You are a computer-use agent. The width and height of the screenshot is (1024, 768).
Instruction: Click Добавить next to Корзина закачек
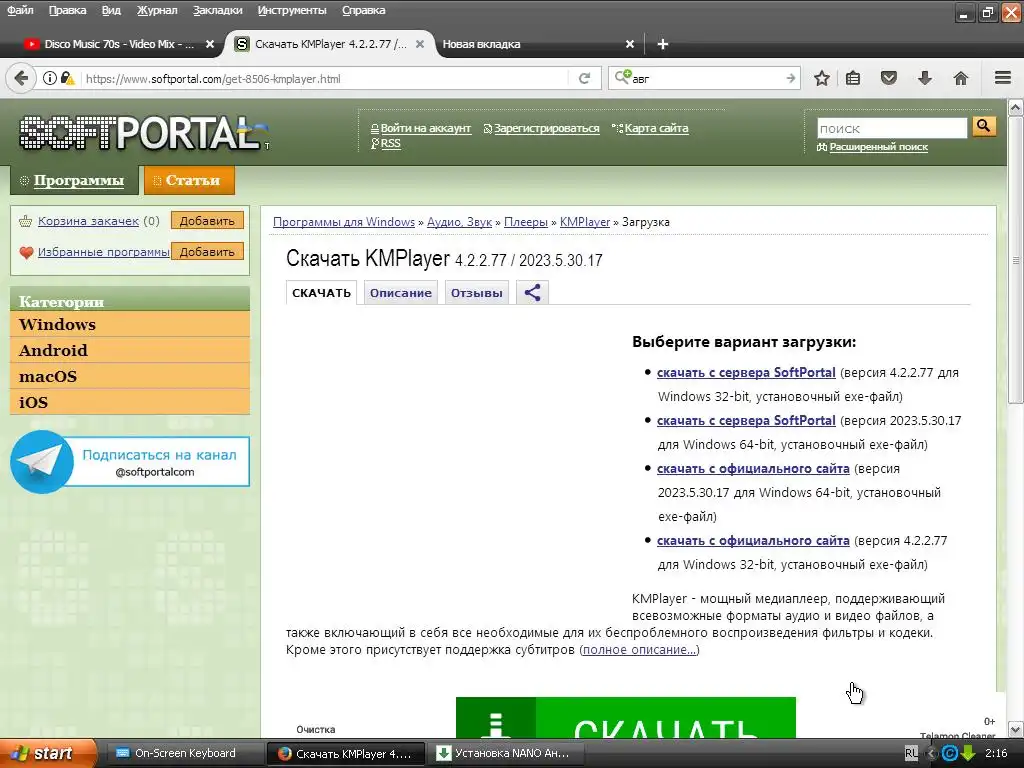point(207,221)
